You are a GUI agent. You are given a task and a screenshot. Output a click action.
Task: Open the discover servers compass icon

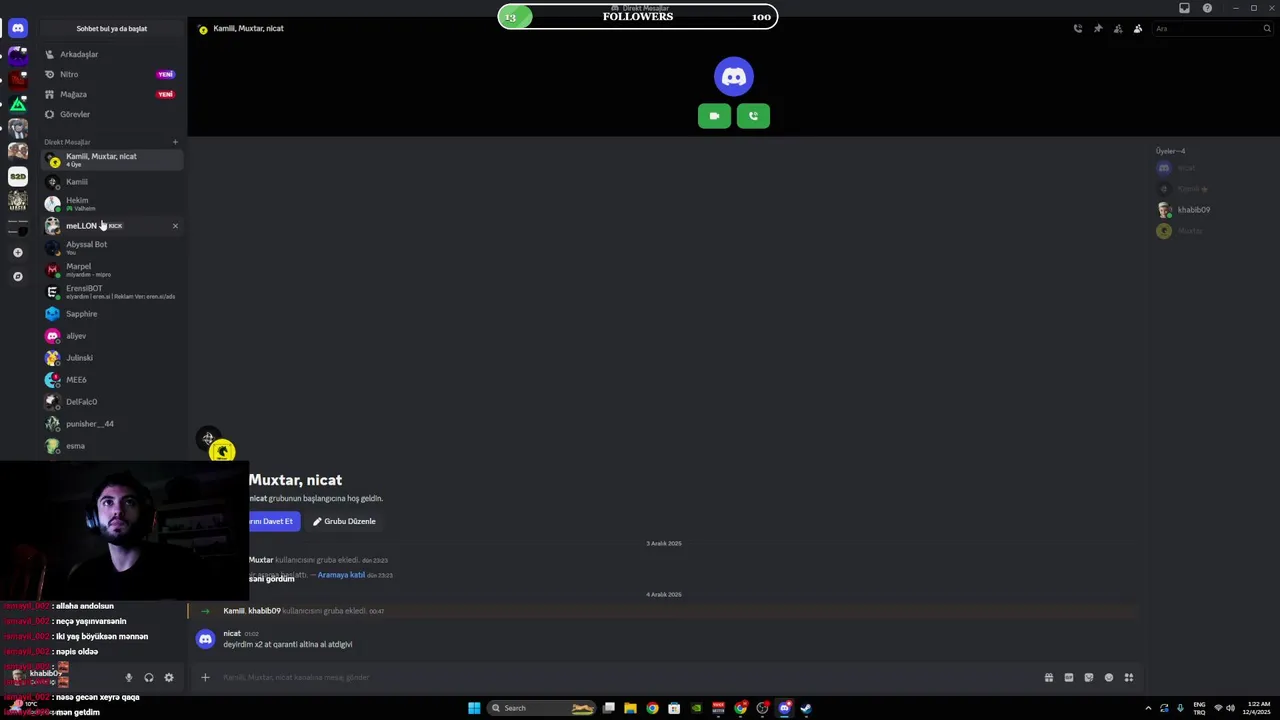[x=18, y=276]
